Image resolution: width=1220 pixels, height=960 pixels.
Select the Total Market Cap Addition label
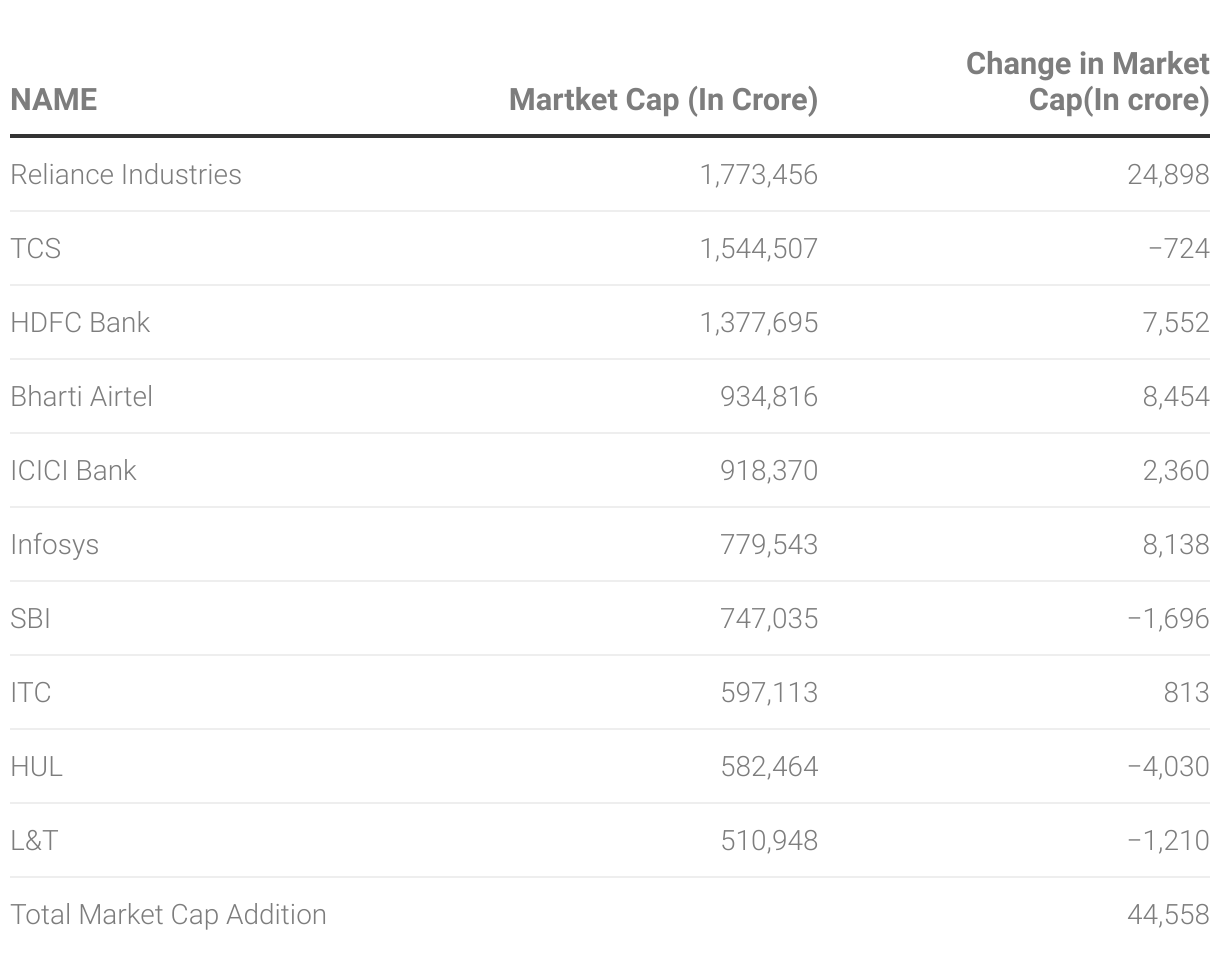[x=168, y=915]
